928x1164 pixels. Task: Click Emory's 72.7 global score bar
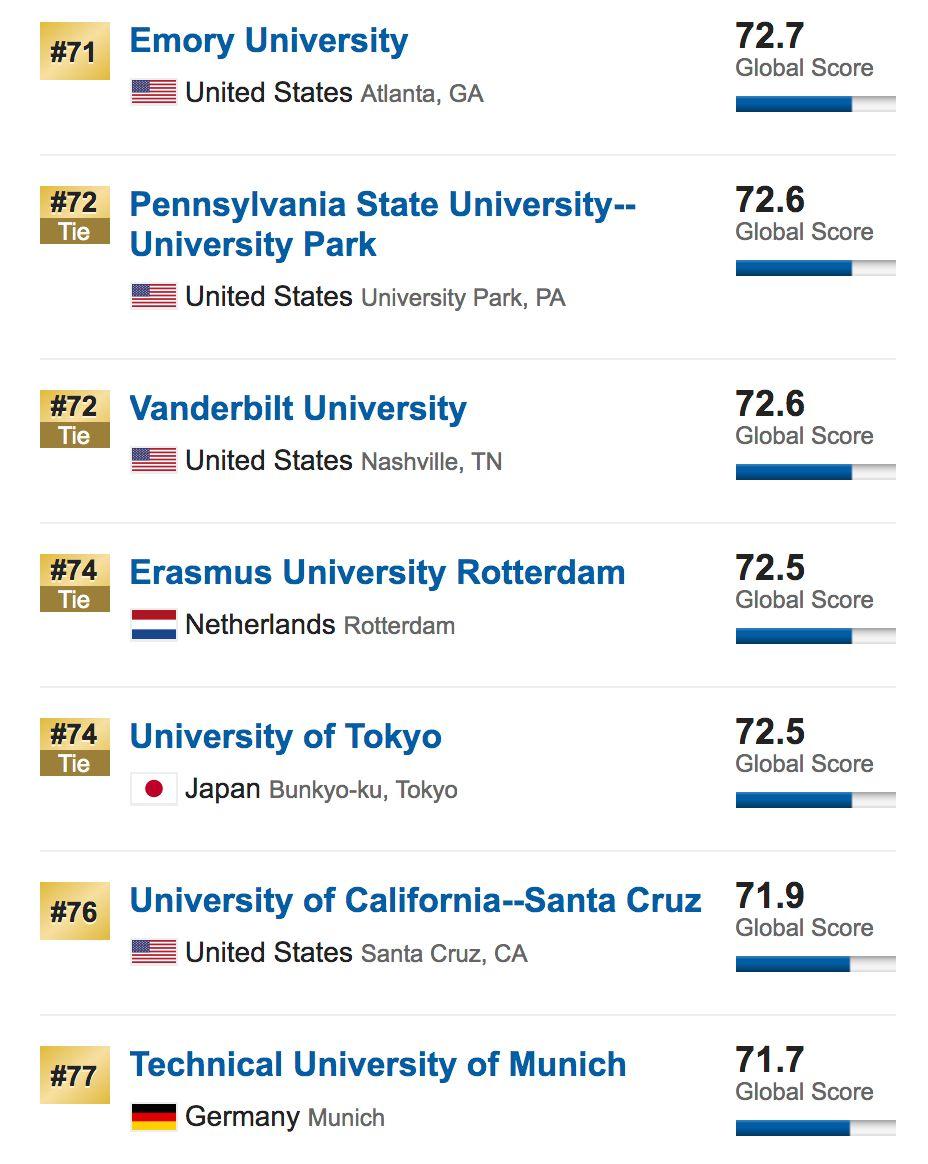point(815,104)
